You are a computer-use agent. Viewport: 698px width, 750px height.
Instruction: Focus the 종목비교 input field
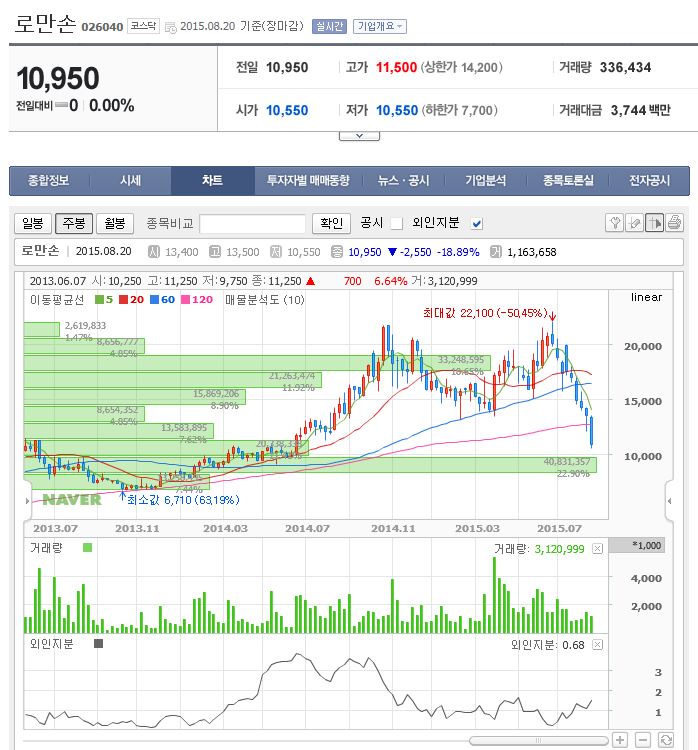tap(253, 224)
